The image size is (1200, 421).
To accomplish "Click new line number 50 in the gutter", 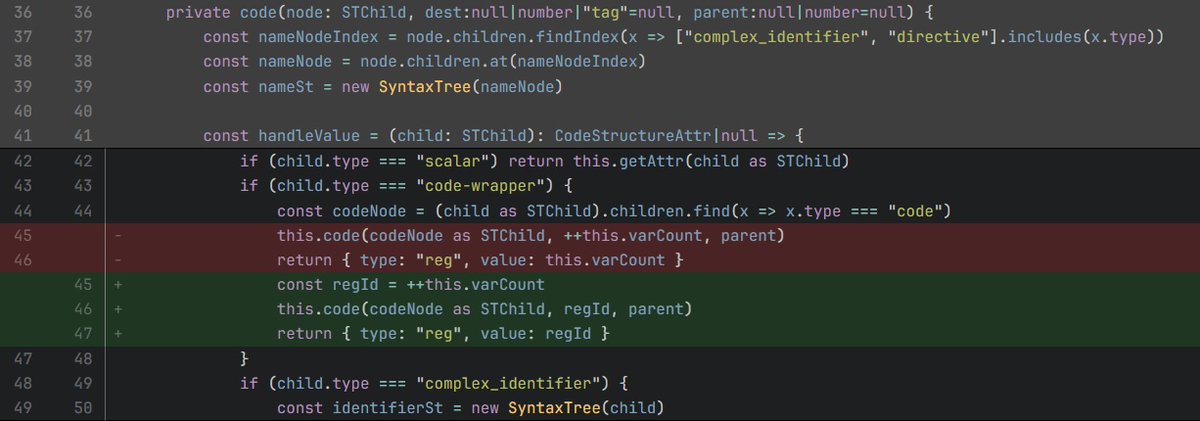I will [81, 409].
